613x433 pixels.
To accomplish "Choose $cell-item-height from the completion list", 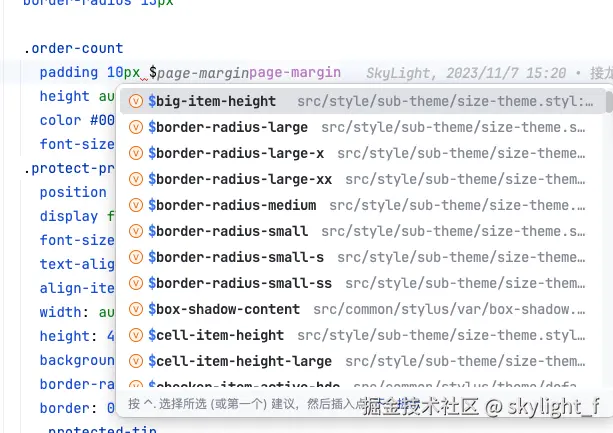I will tap(216, 336).
